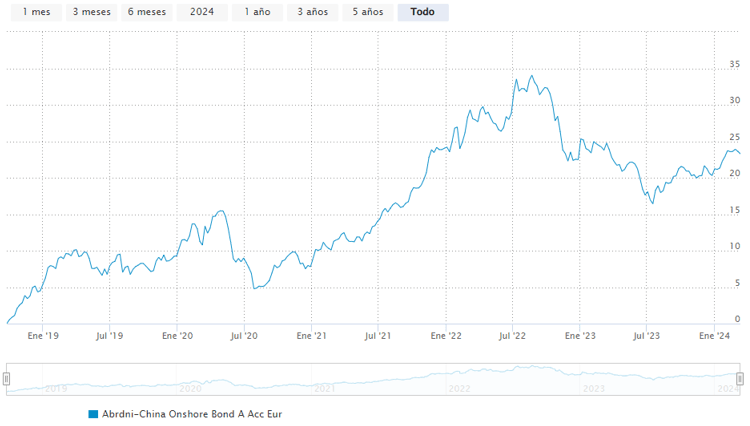750x426 pixels.
Task: Jump to 2021 in the mini overview chart
Action: point(324,388)
